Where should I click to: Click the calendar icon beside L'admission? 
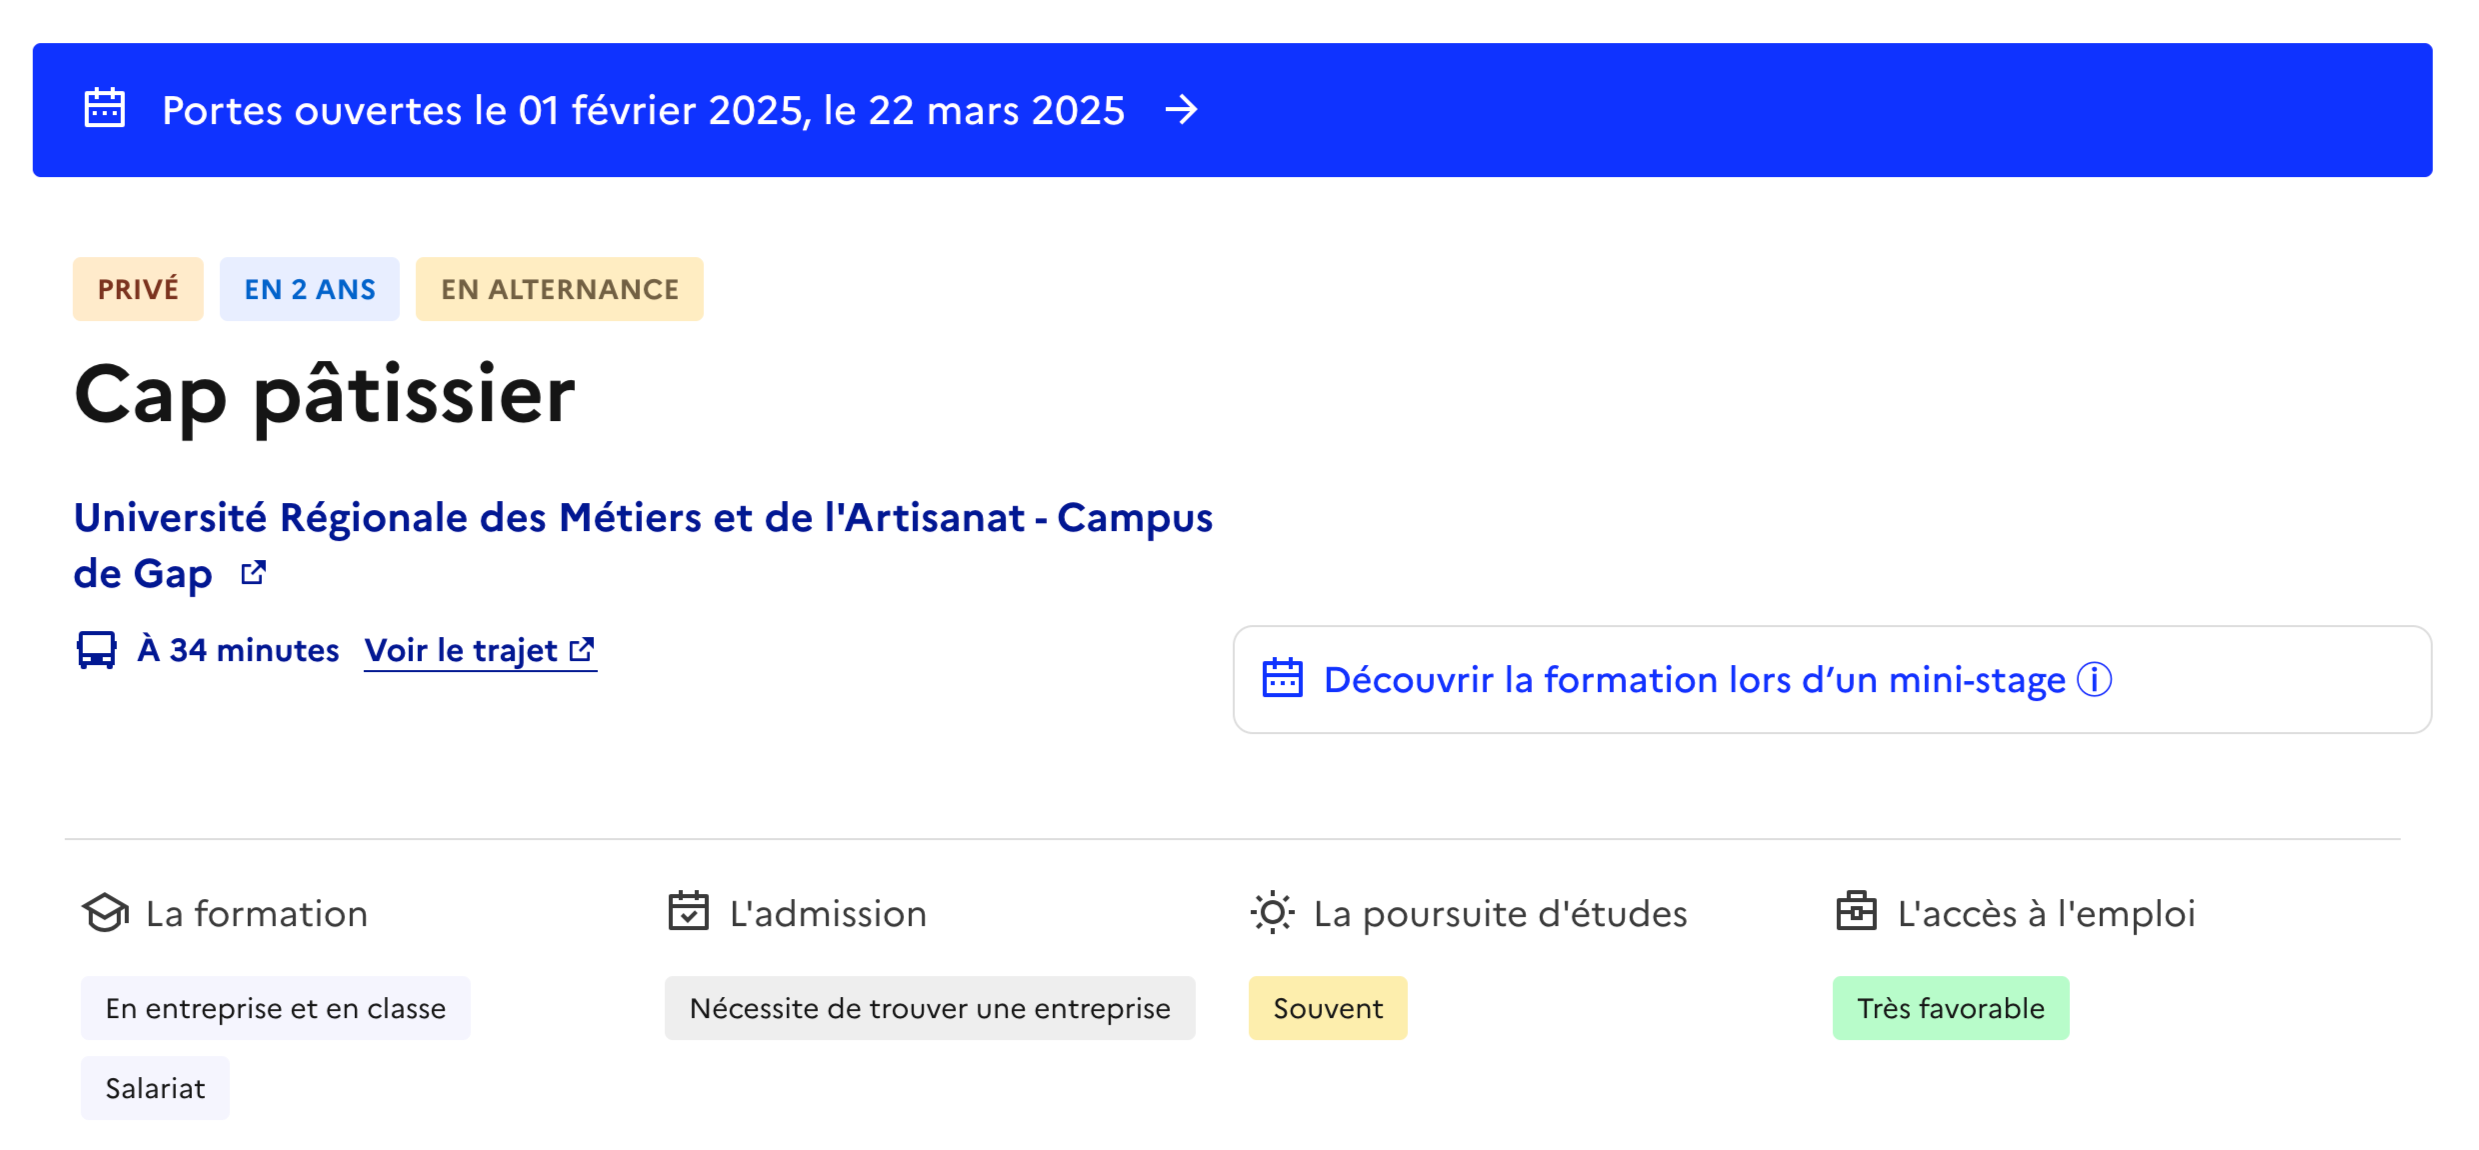(688, 912)
